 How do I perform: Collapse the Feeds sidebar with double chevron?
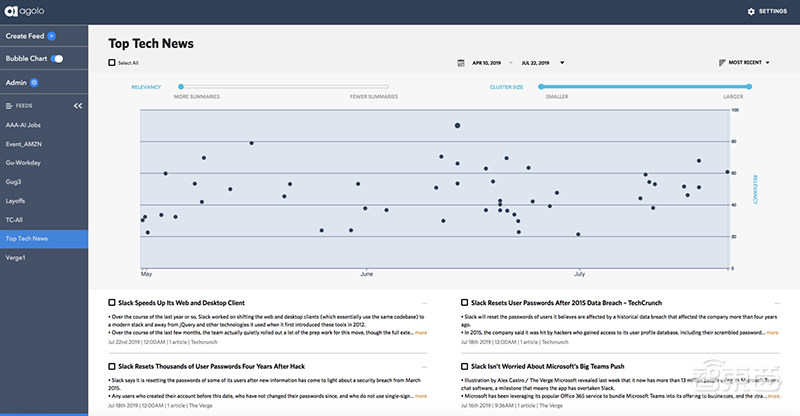(x=77, y=105)
